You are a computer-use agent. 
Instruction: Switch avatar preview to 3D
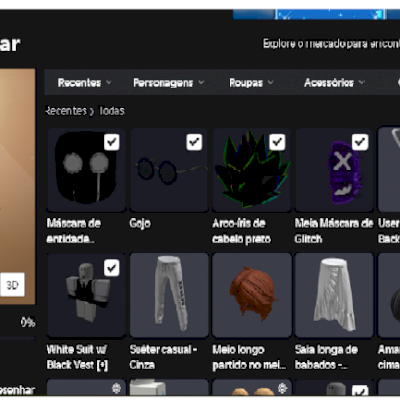point(12,285)
